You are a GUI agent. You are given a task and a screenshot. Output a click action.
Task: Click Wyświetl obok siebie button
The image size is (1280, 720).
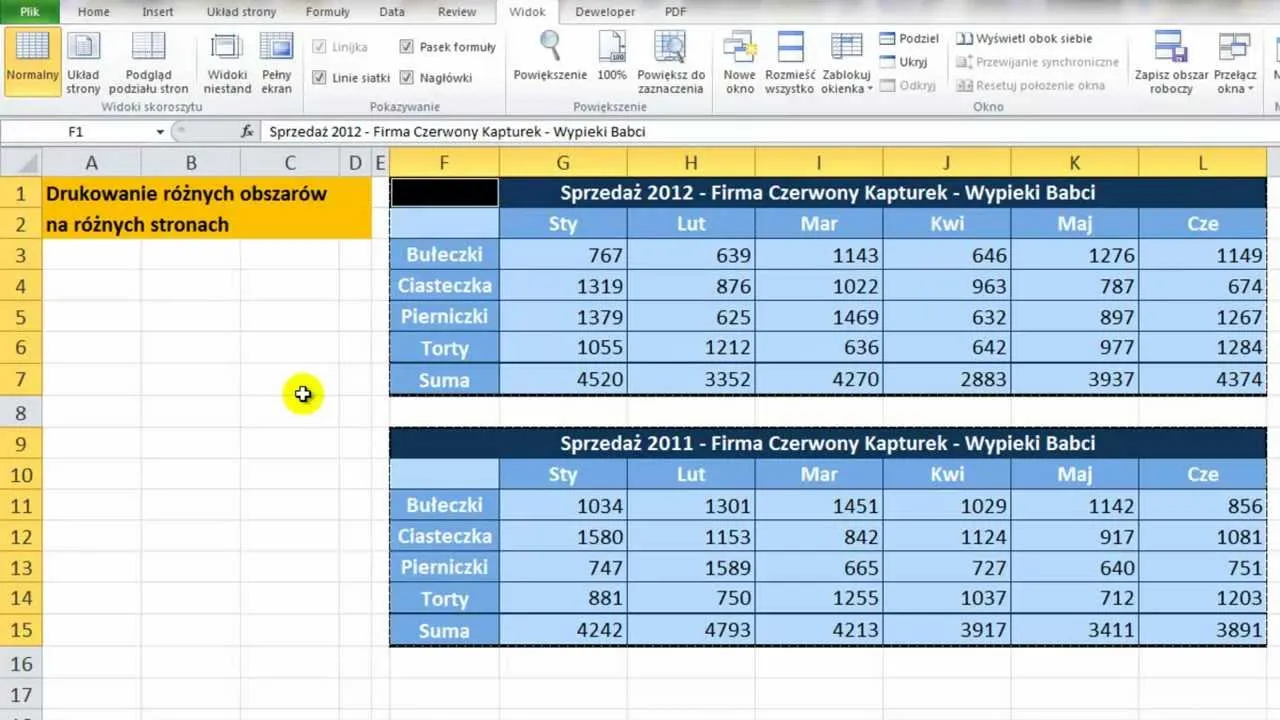[1024, 38]
